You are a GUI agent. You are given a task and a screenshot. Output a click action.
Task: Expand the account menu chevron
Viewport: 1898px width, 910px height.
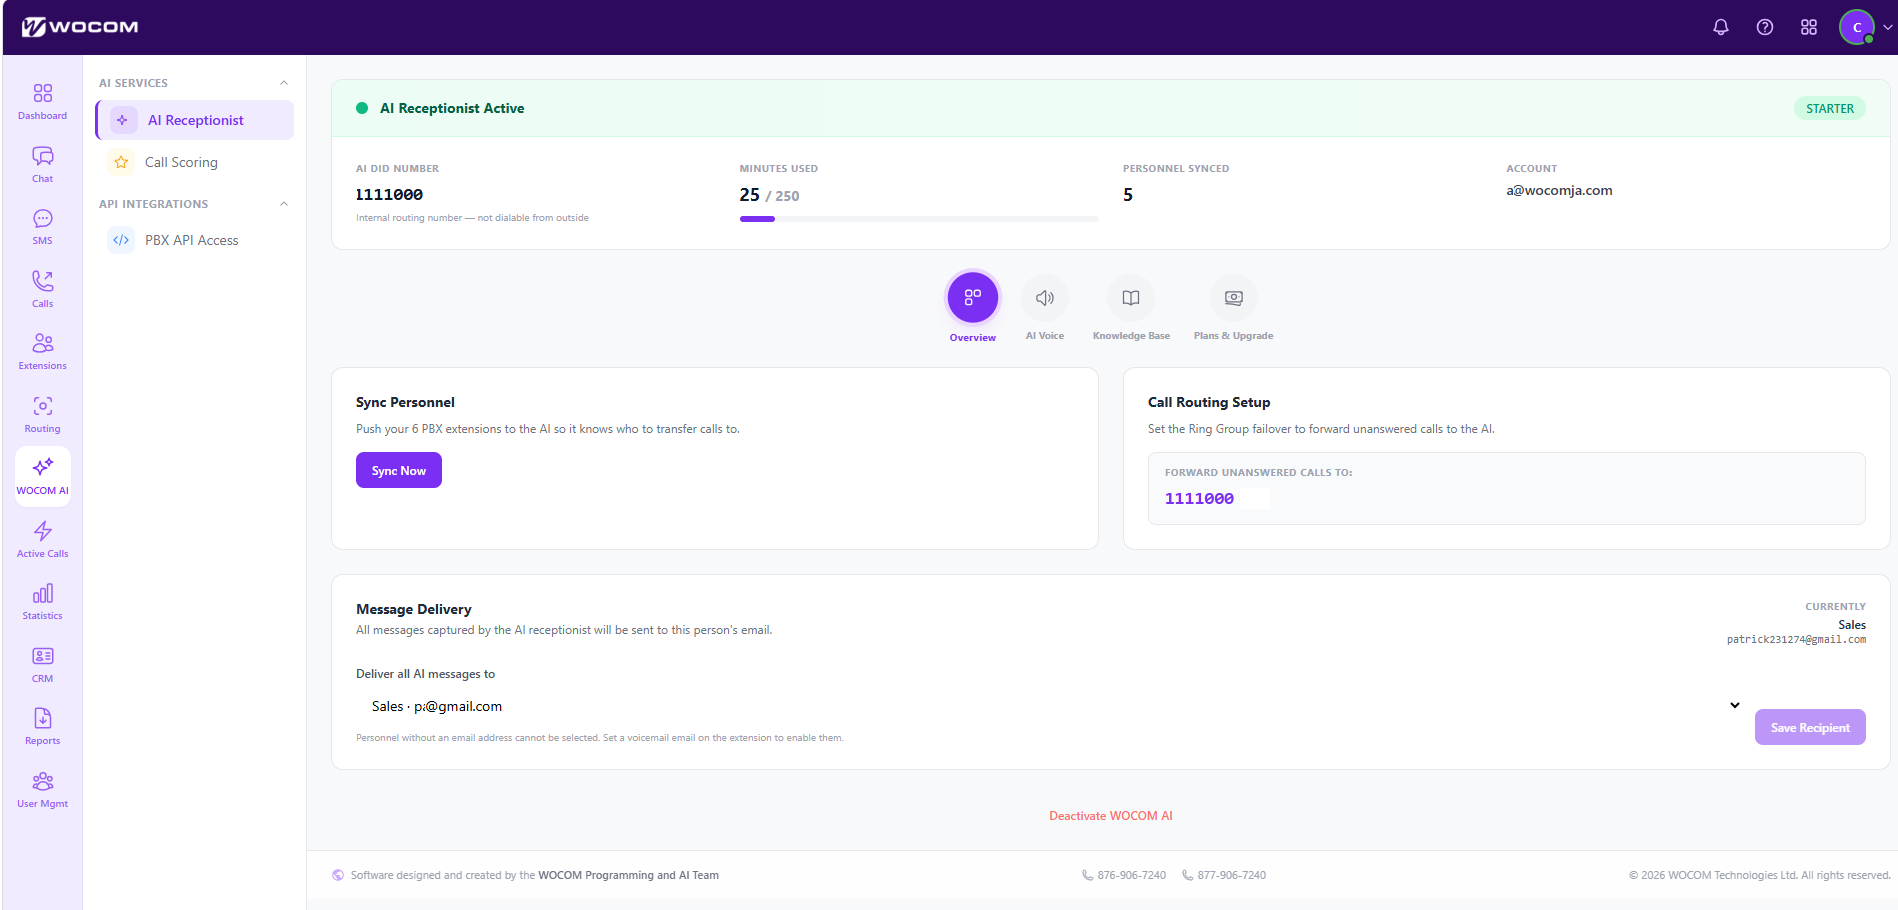tap(1887, 27)
